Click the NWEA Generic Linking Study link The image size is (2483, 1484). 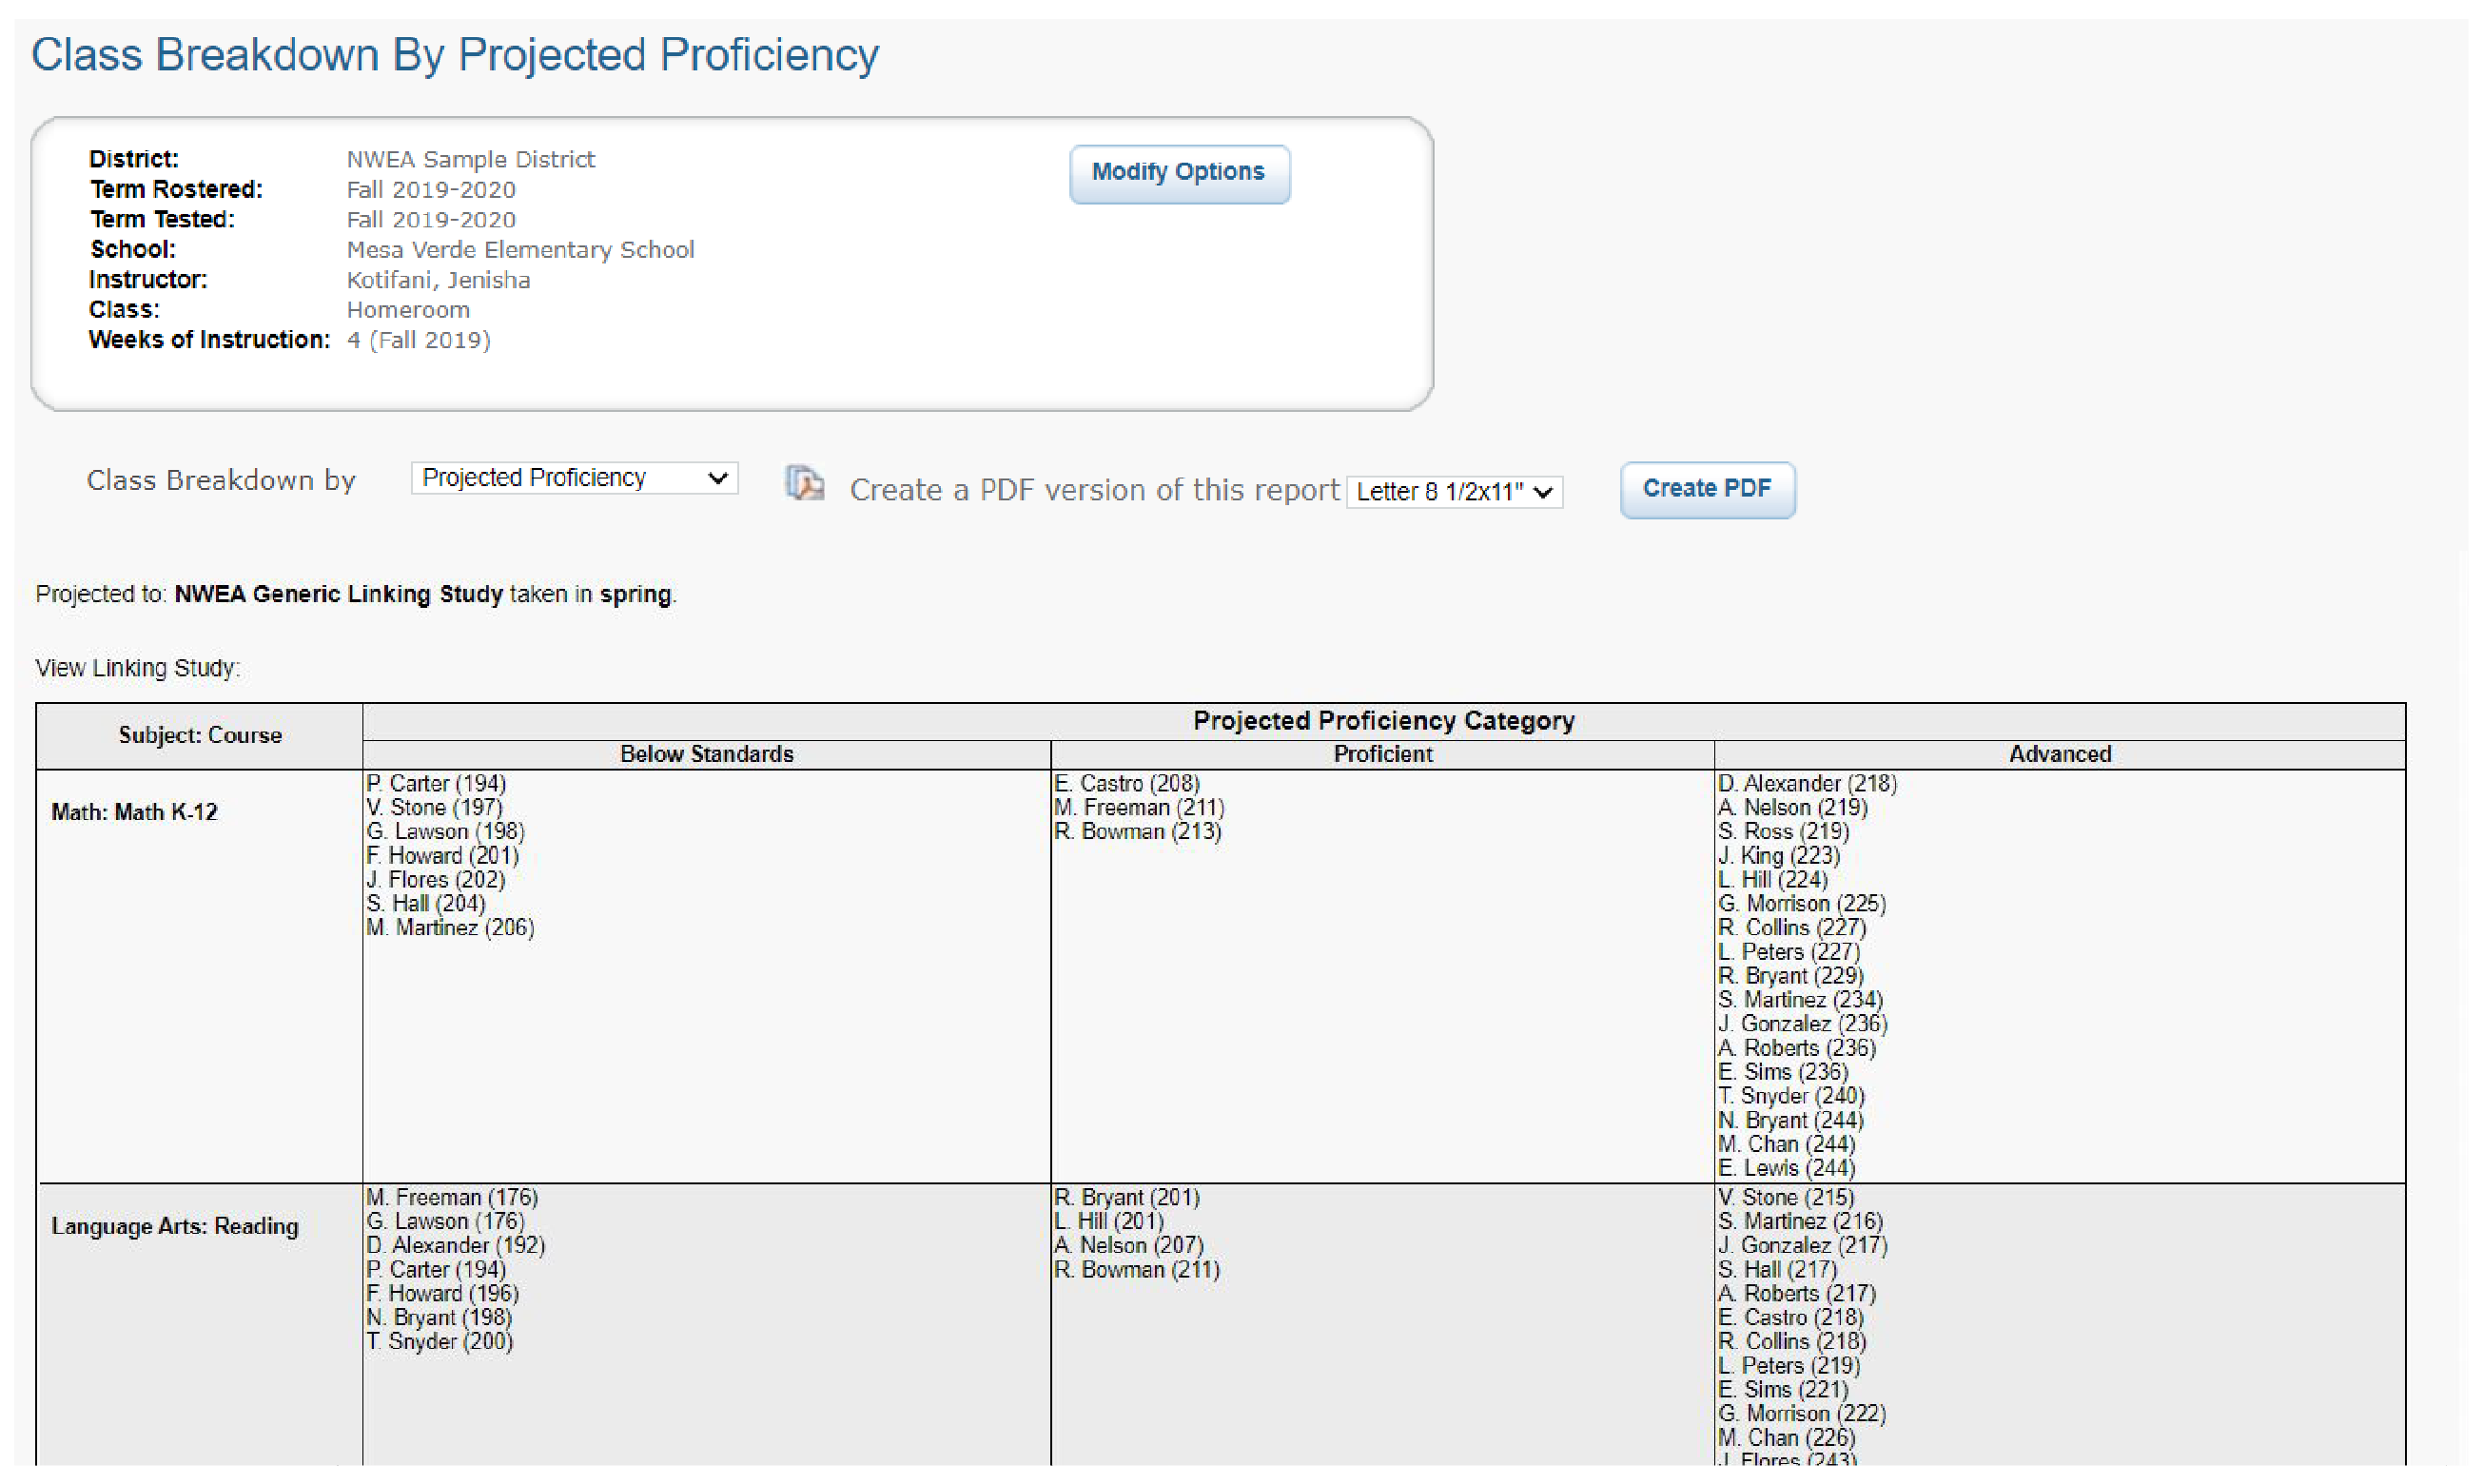[338, 594]
